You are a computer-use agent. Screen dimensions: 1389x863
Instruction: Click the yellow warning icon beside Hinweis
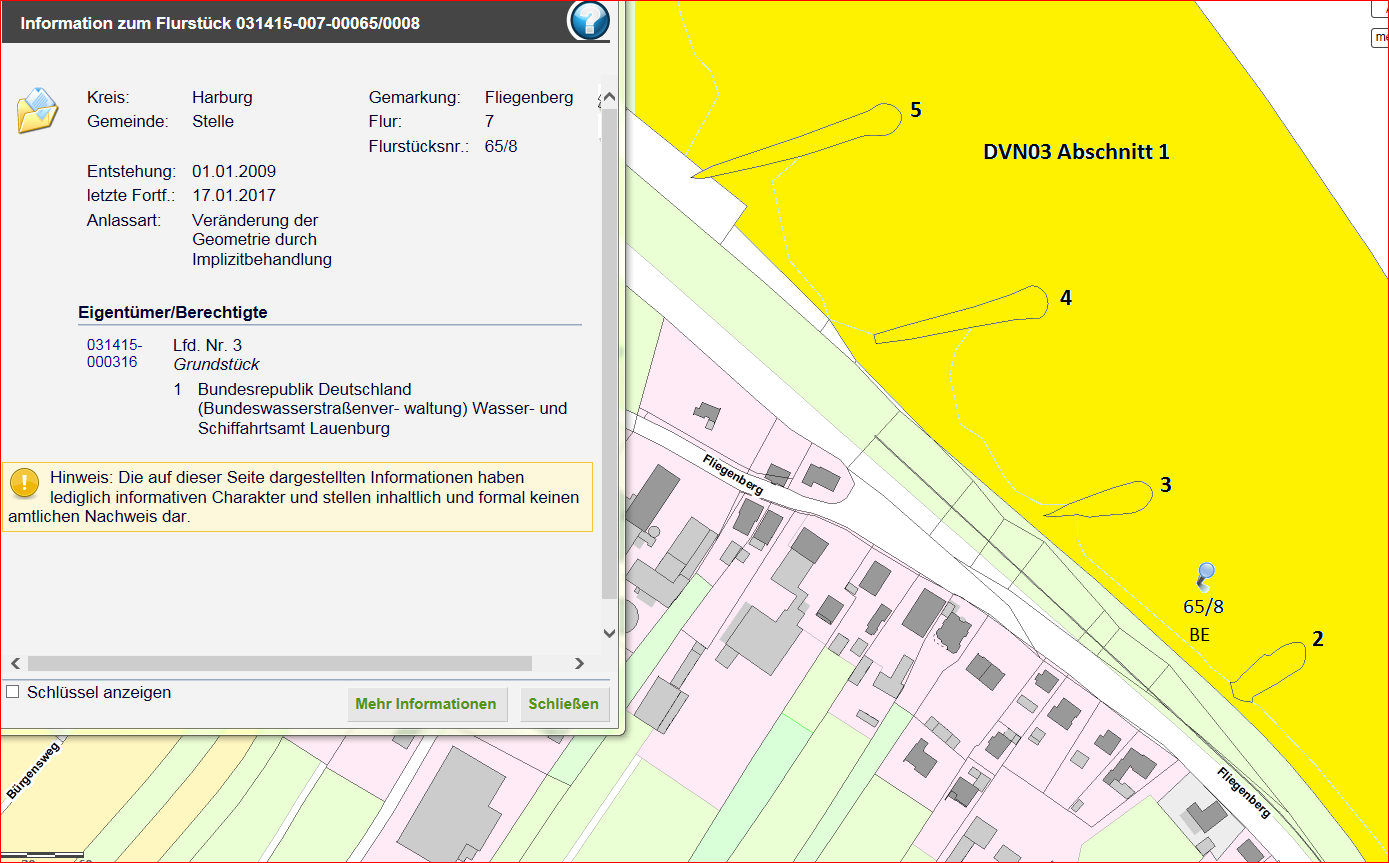[x=24, y=484]
